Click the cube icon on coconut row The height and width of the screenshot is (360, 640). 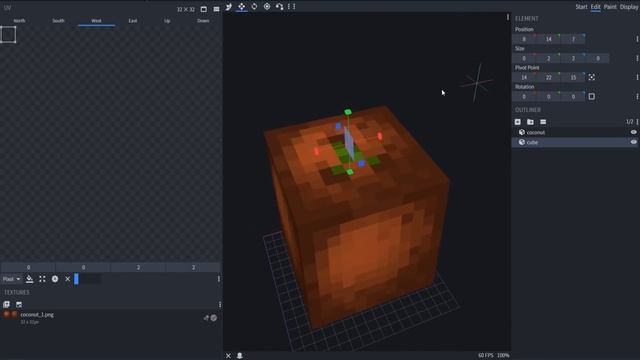[x=522, y=132]
